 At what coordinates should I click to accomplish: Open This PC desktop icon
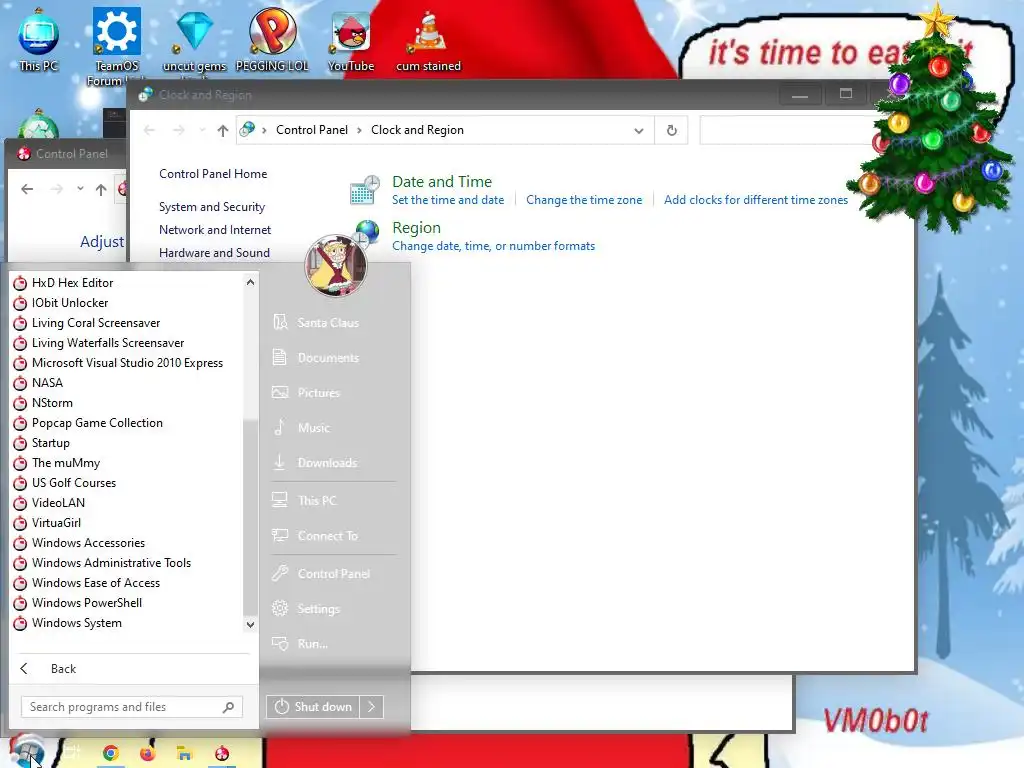pyautogui.click(x=39, y=39)
